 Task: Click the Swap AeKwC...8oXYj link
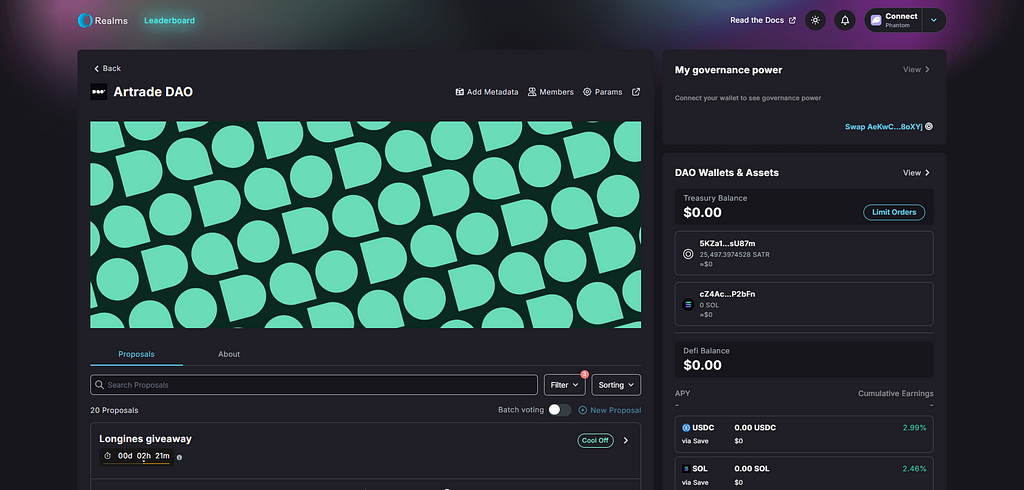[884, 127]
